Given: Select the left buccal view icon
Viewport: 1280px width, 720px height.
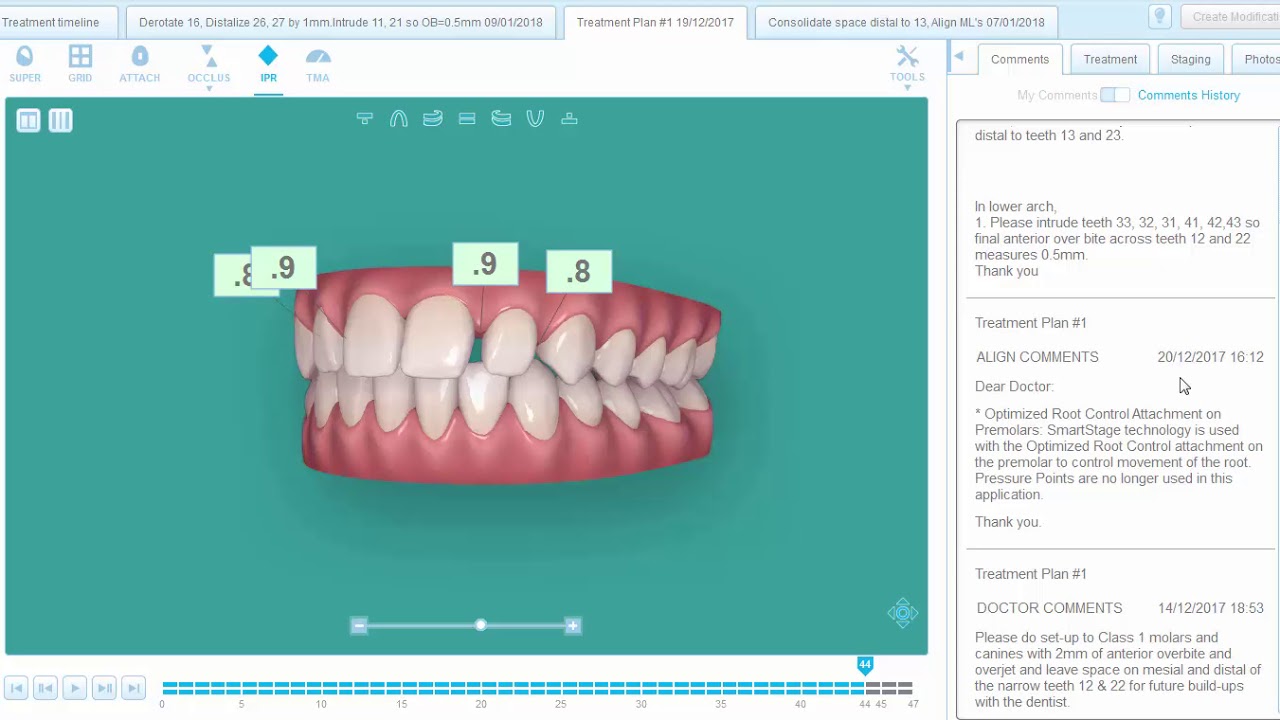Looking at the screenshot, I should click(501, 119).
